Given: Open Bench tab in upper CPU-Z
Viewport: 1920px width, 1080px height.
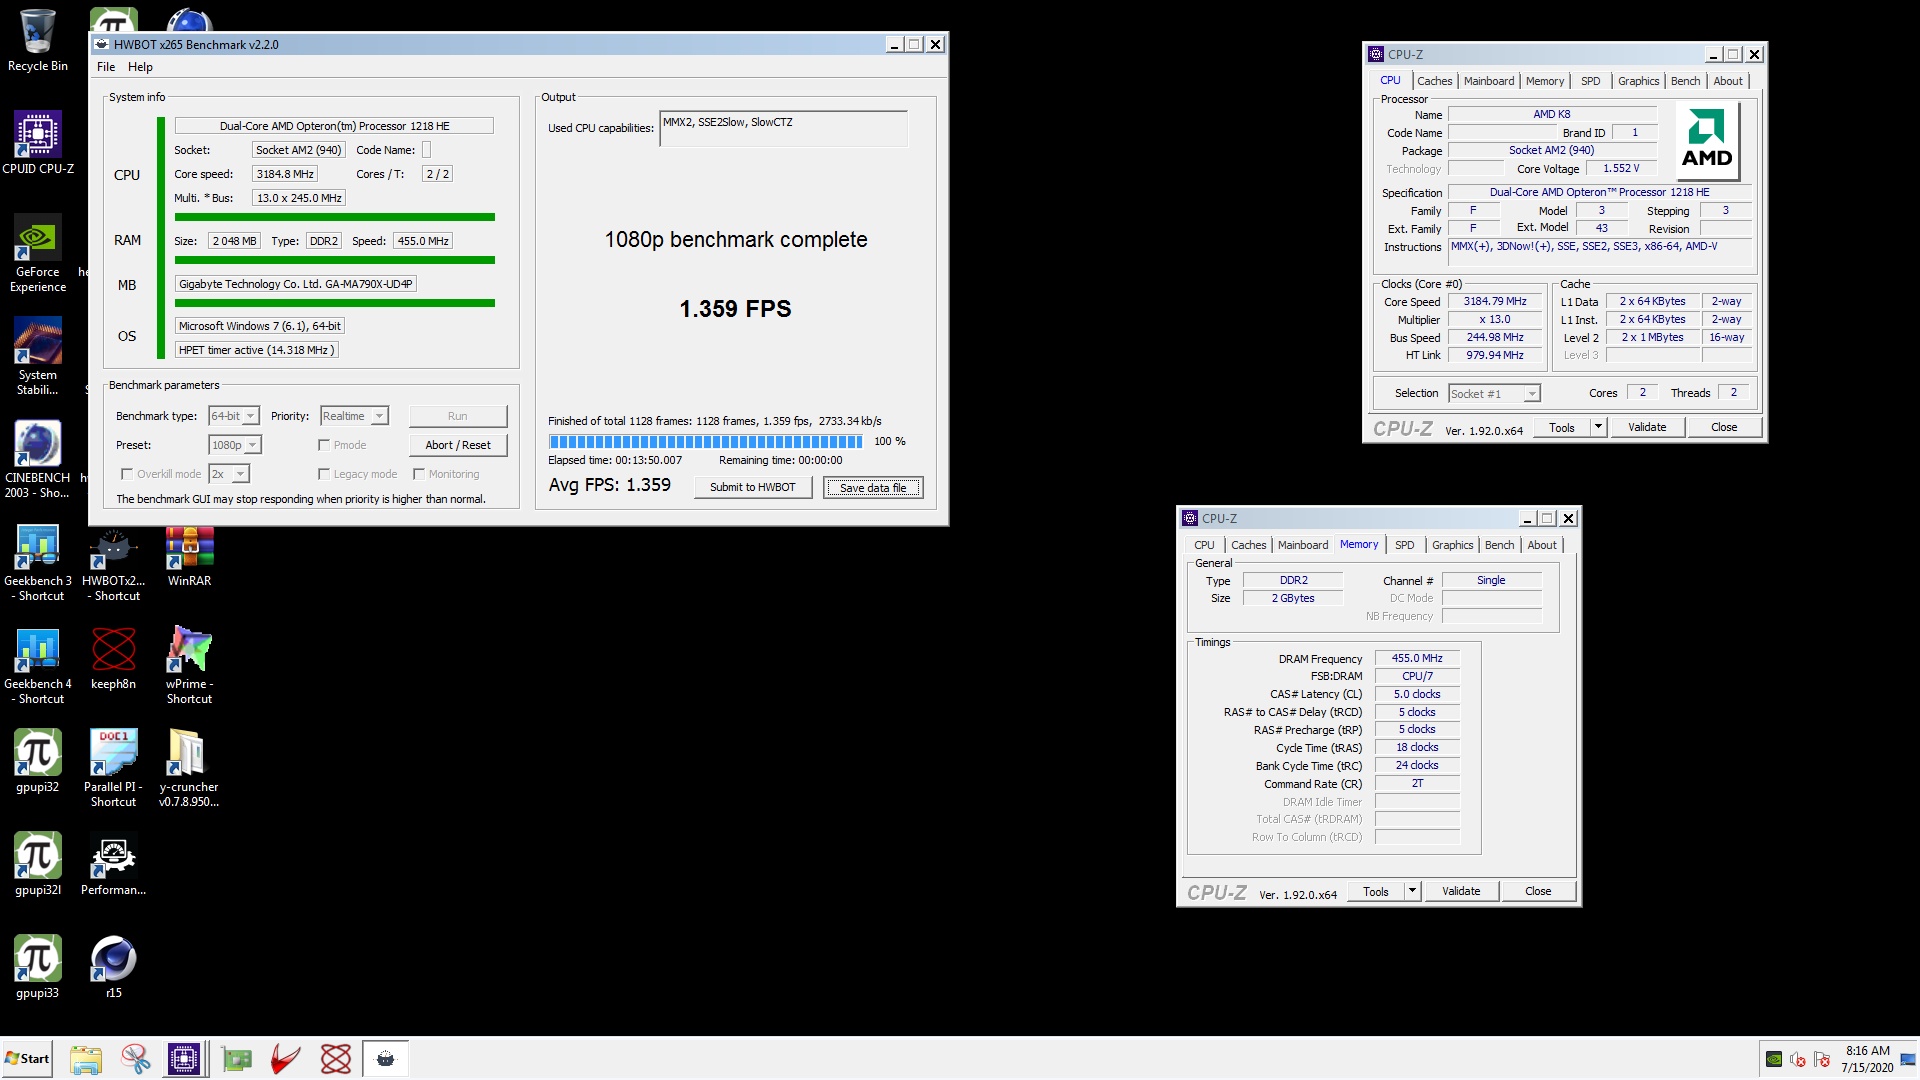Looking at the screenshot, I should (1685, 81).
